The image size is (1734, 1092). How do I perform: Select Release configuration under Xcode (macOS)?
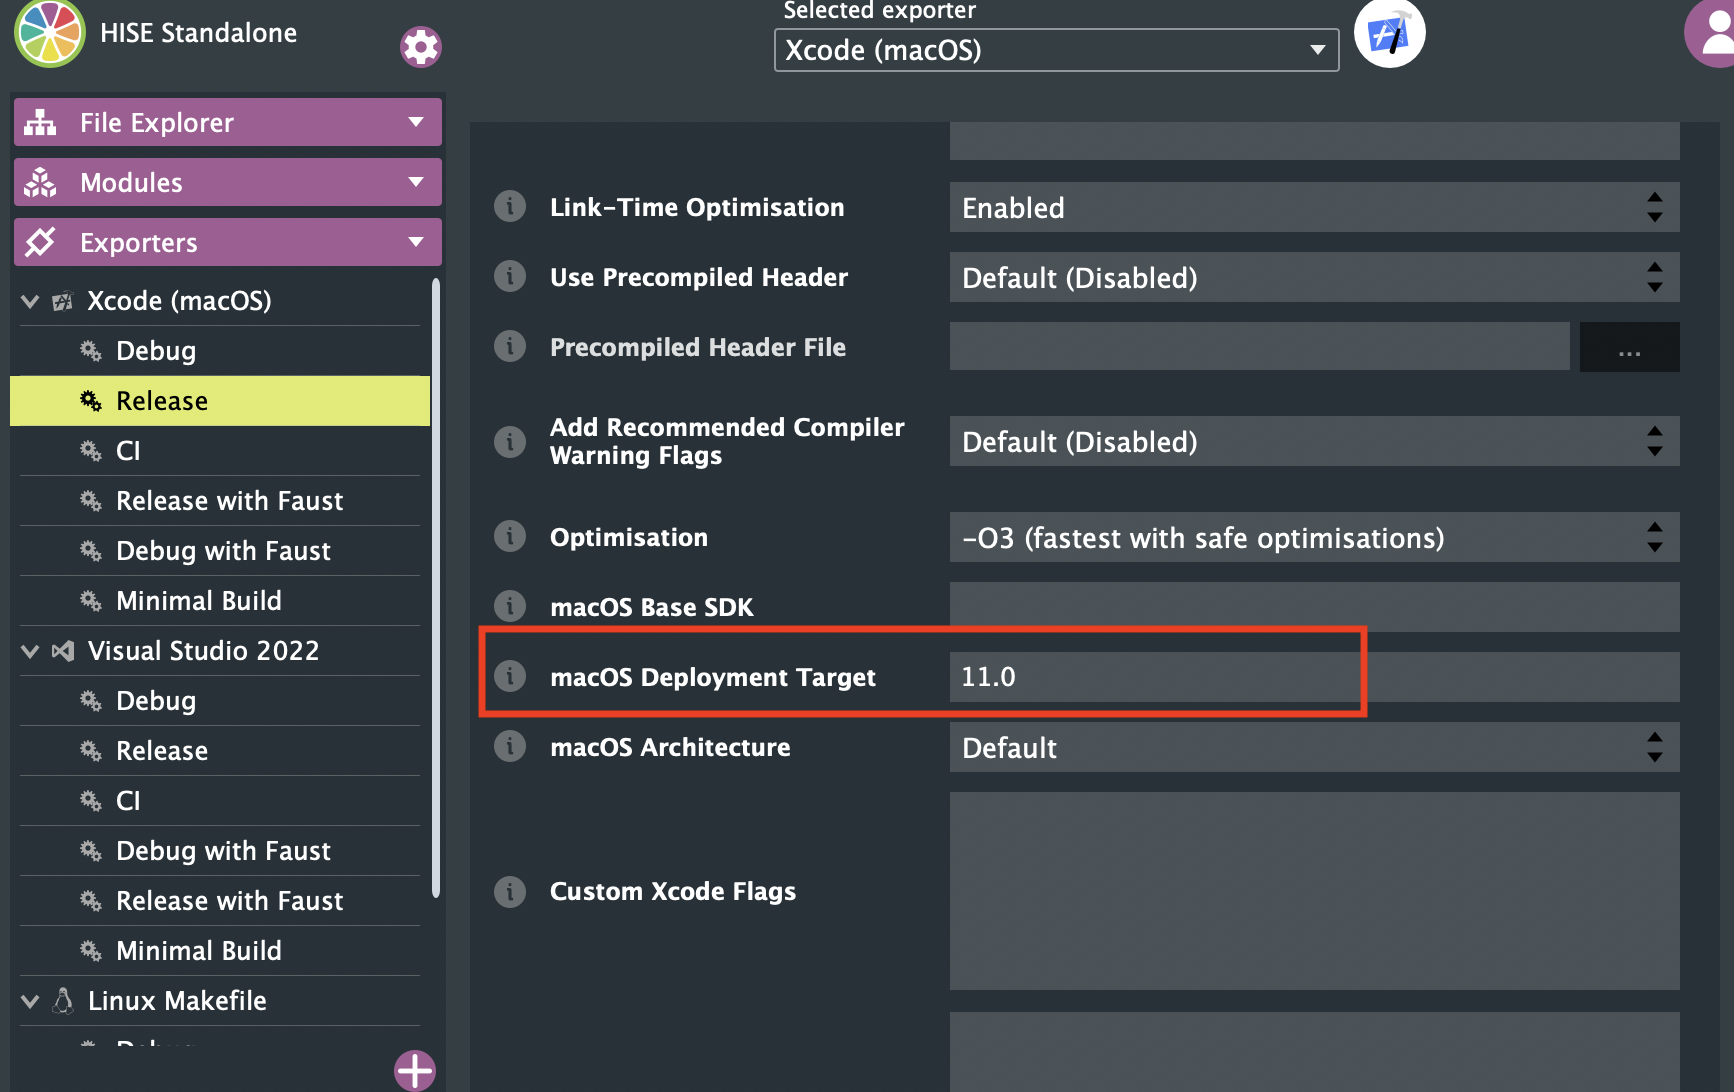click(x=220, y=401)
